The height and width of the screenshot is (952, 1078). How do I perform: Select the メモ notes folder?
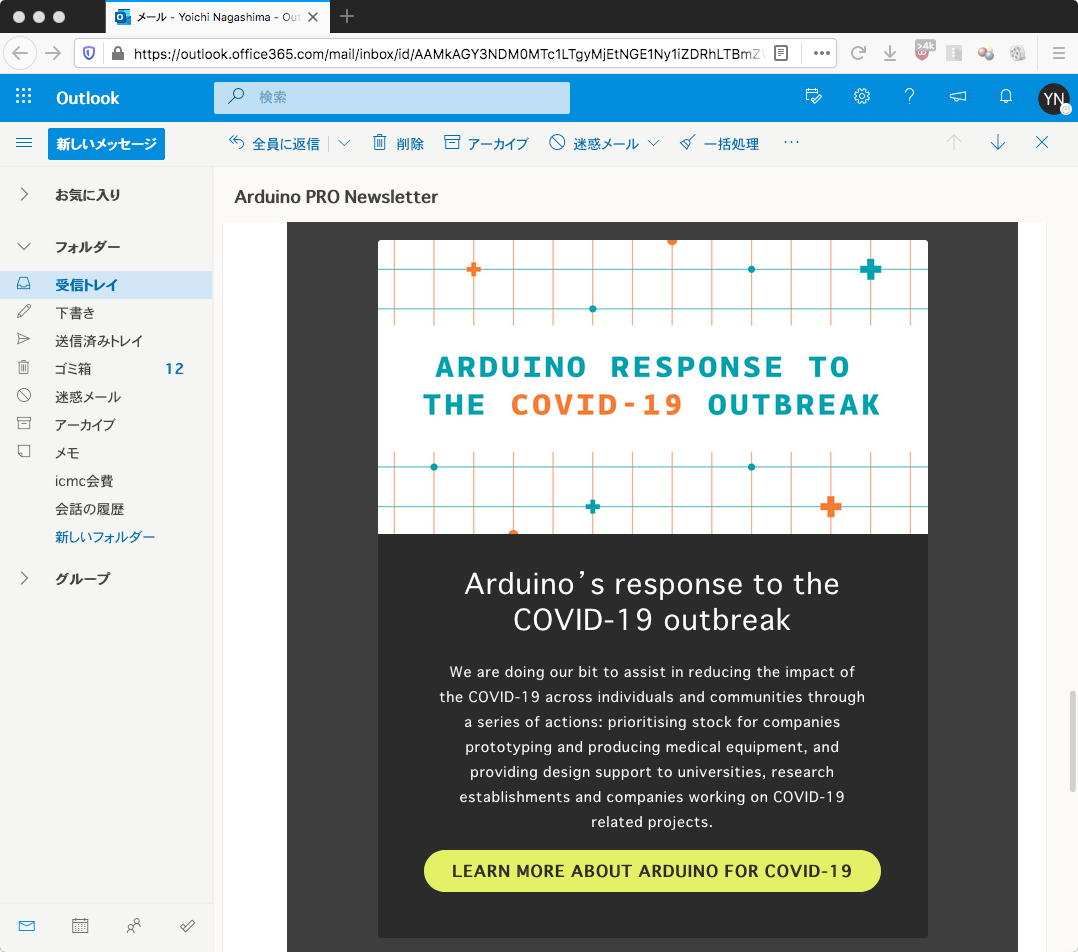(106, 453)
